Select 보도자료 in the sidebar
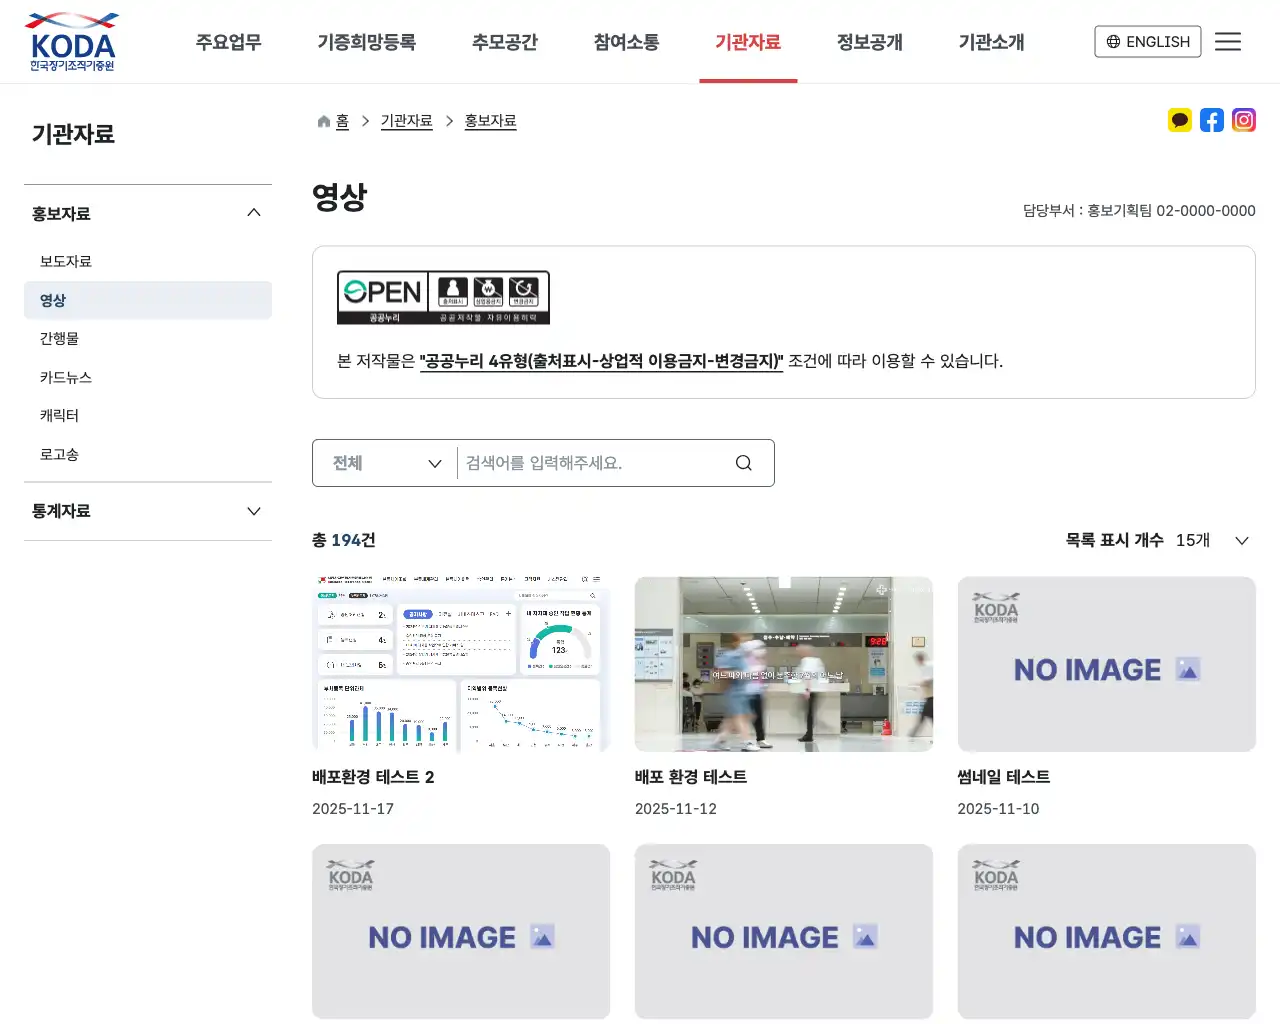The height and width of the screenshot is (1024, 1280). coord(65,261)
